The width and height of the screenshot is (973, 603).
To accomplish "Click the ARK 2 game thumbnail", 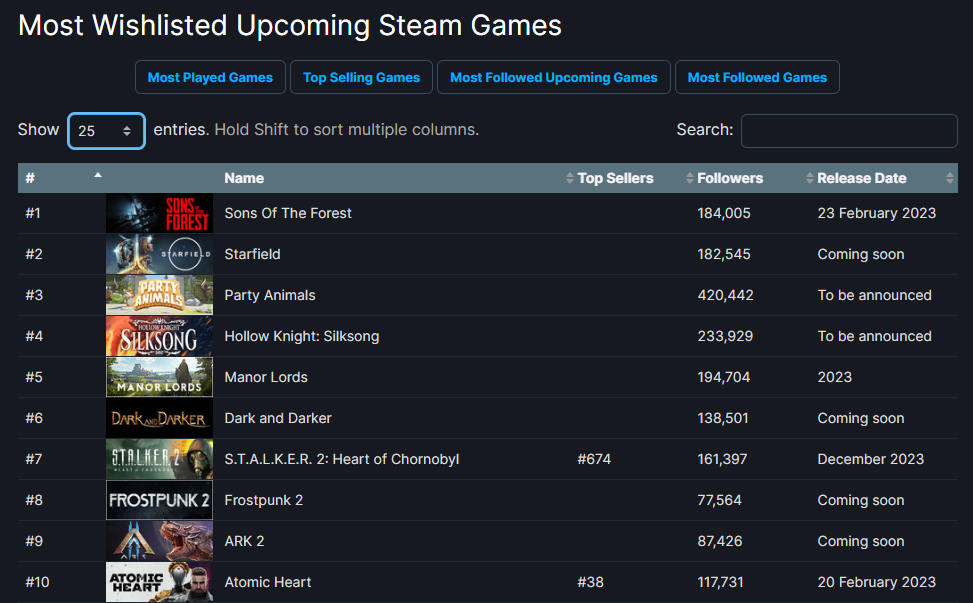I will click(159, 541).
